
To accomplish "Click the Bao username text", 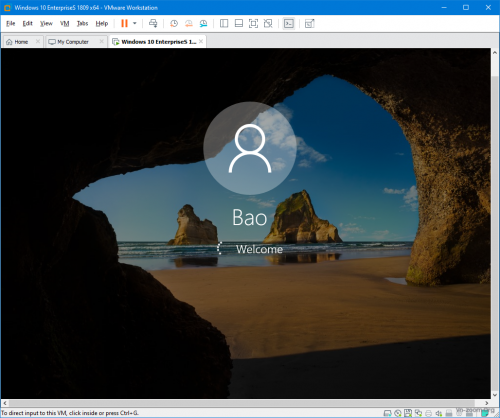I will pyautogui.click(x=250, y=218).
